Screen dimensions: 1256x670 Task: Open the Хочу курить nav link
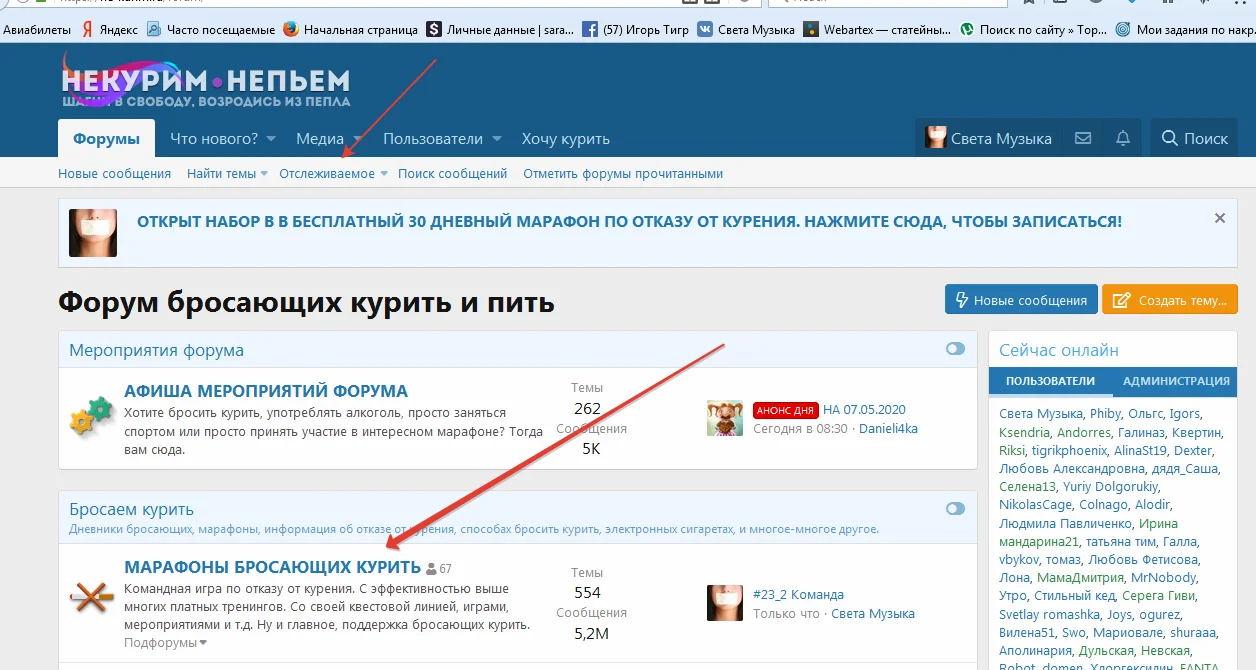click(x=565, y=139)
